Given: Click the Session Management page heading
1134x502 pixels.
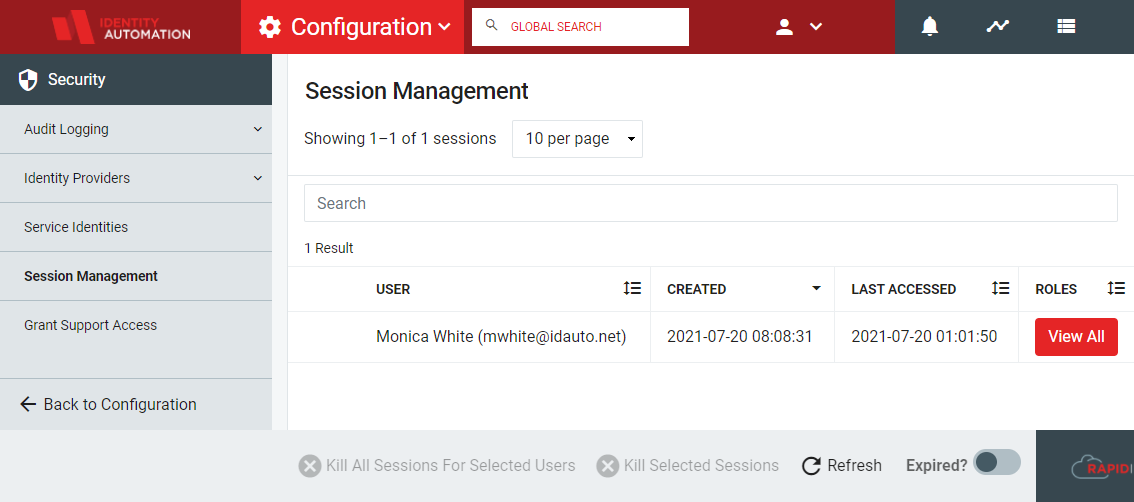Looking at the screenshot, I should coord(417,91).
